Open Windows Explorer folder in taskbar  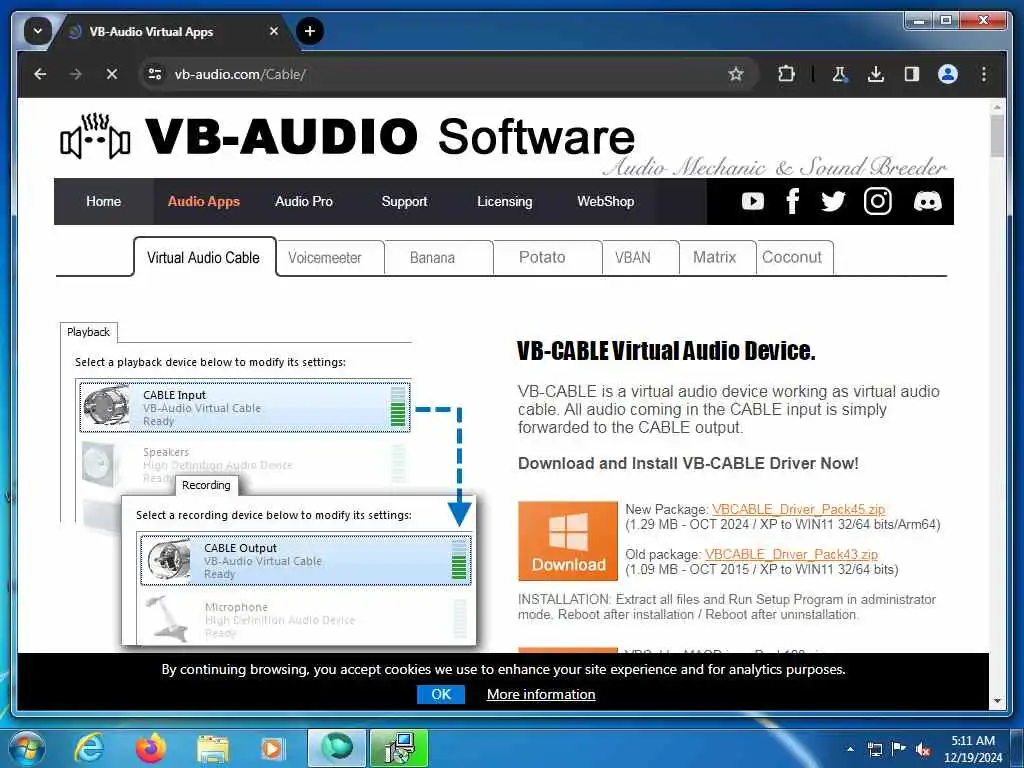(212, 748)
